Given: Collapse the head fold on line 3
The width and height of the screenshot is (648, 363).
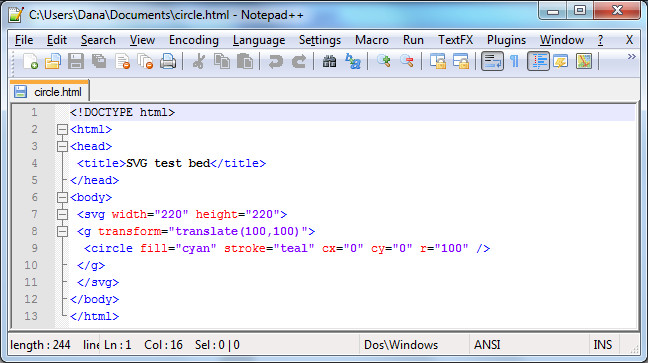Looking at the screenshot, I should tap(62, 146).
